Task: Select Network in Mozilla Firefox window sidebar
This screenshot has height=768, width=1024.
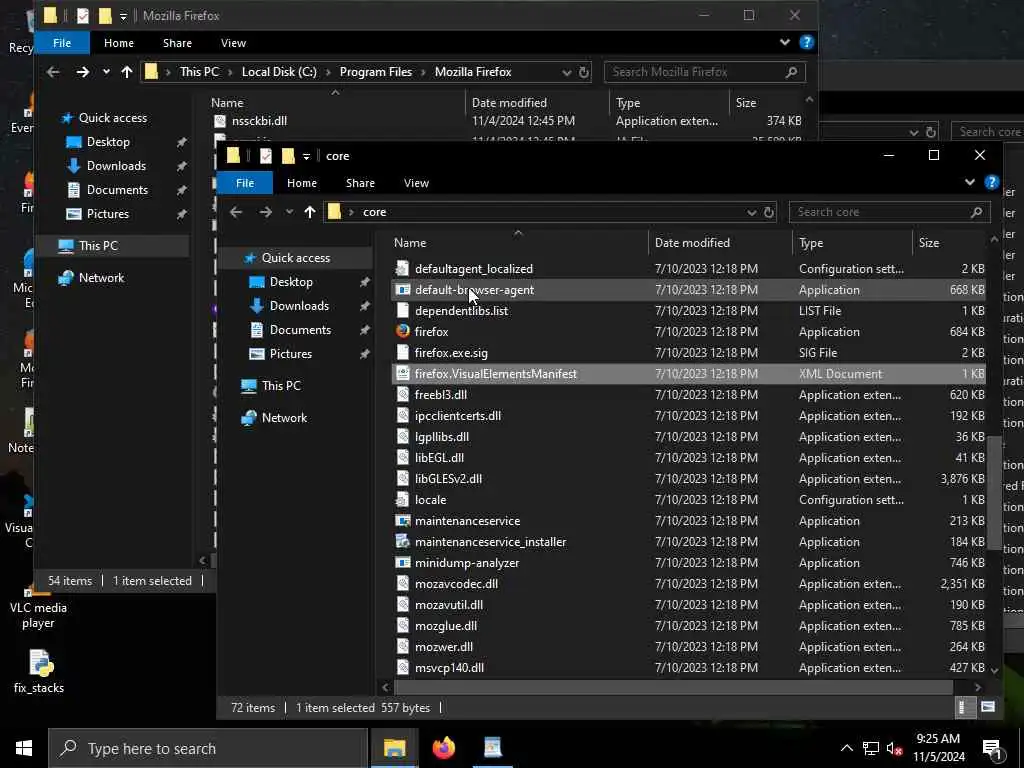Action: [101, 278]
